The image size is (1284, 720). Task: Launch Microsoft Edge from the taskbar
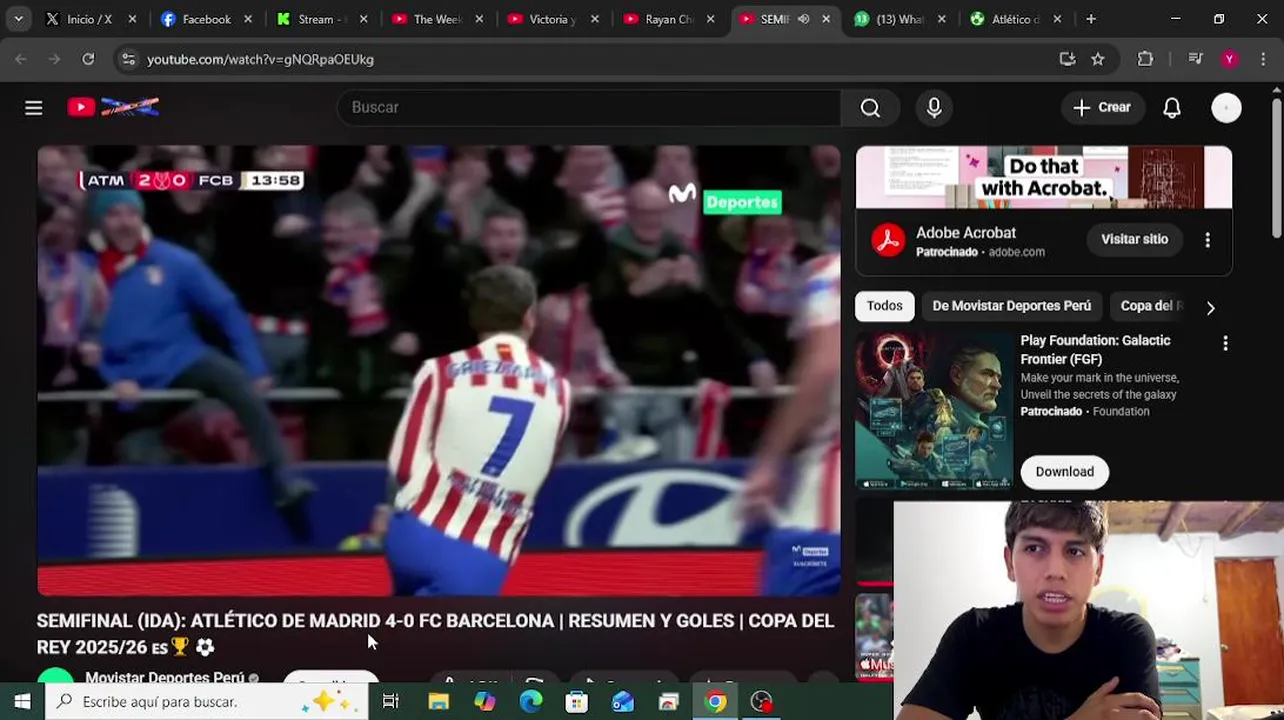530,702
